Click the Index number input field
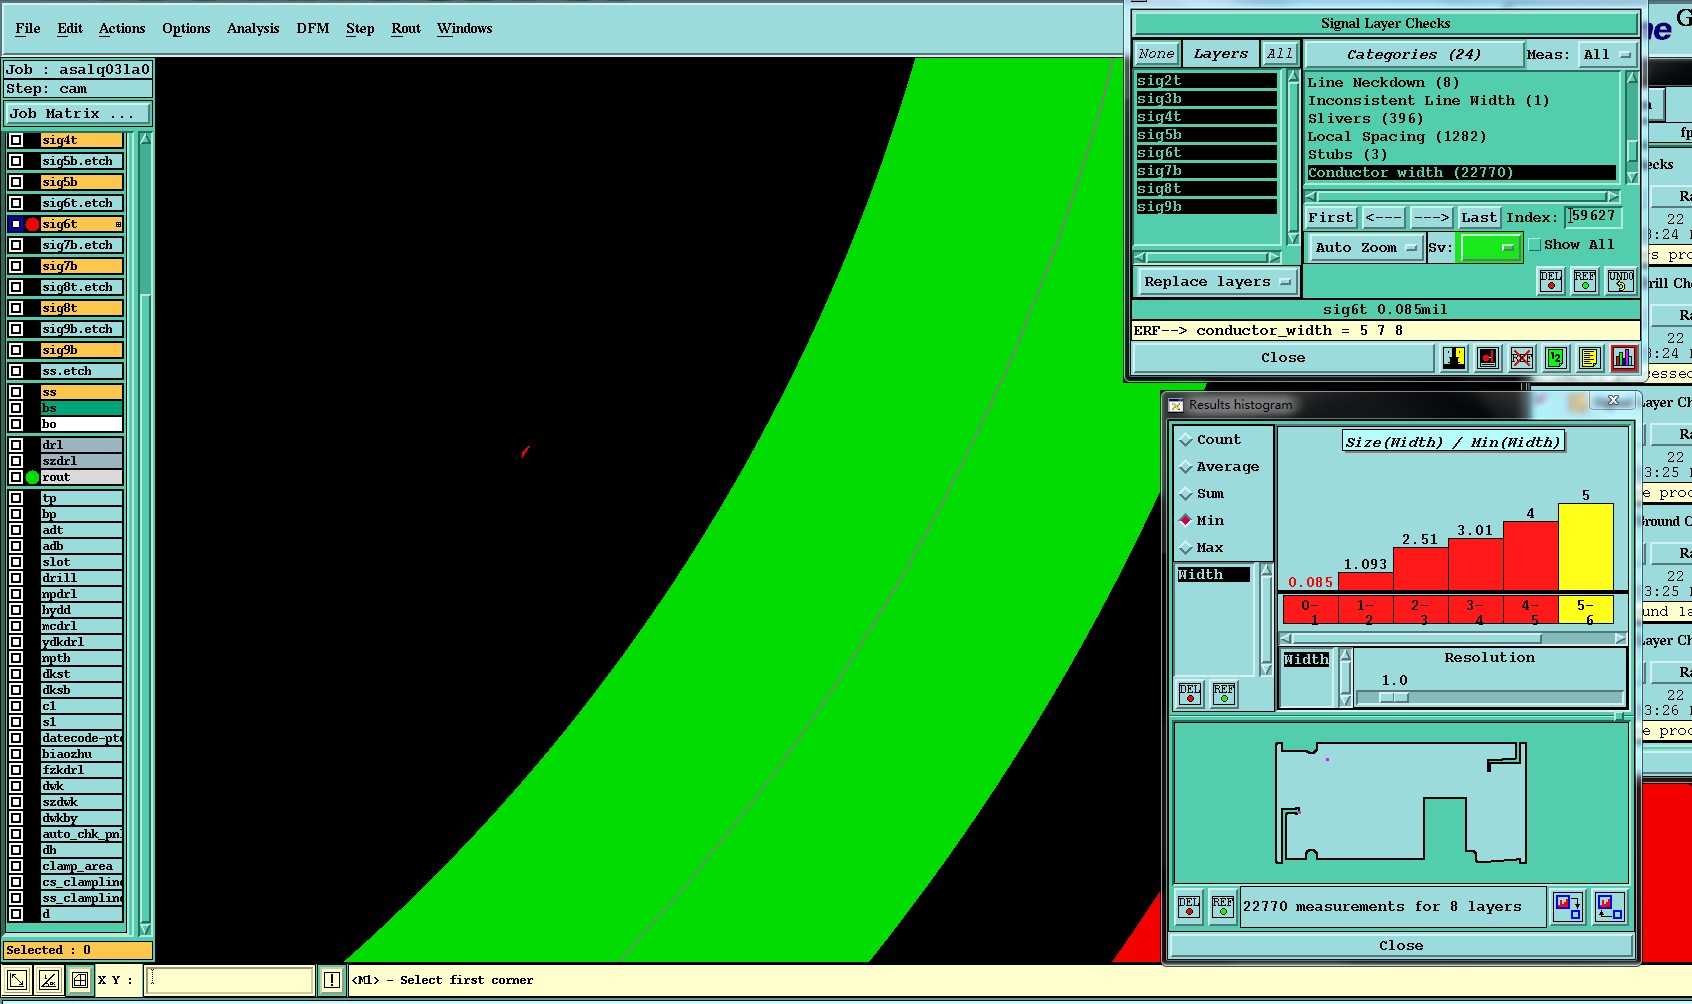Viewport: 1692px width, 1004px height. point(1594,216)
